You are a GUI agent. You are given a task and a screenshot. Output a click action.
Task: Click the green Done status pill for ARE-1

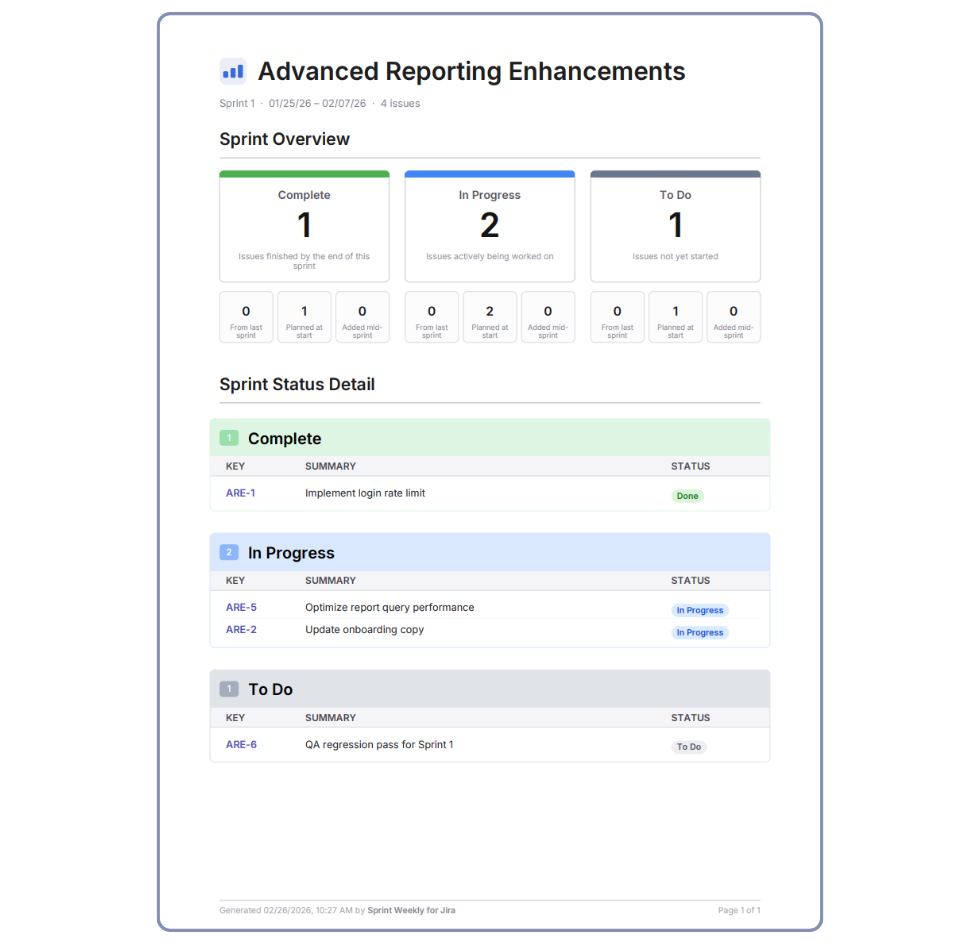pyautogui.click(x=687, y=495)
